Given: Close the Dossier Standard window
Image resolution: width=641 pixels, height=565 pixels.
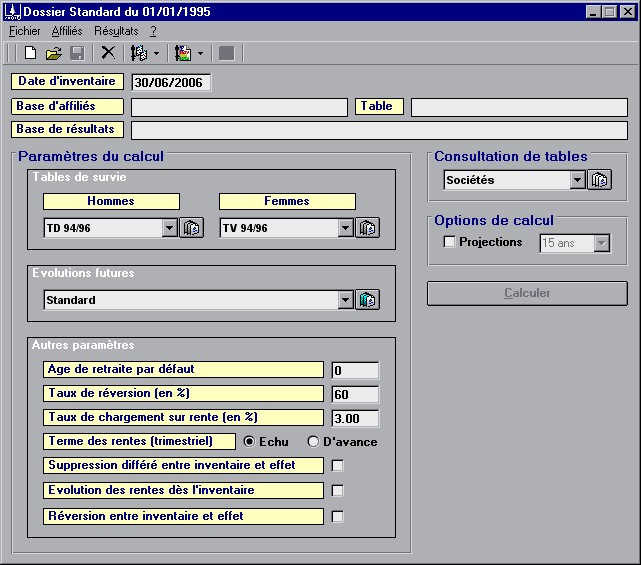Looking at the screenshot, I should [628, 12].
